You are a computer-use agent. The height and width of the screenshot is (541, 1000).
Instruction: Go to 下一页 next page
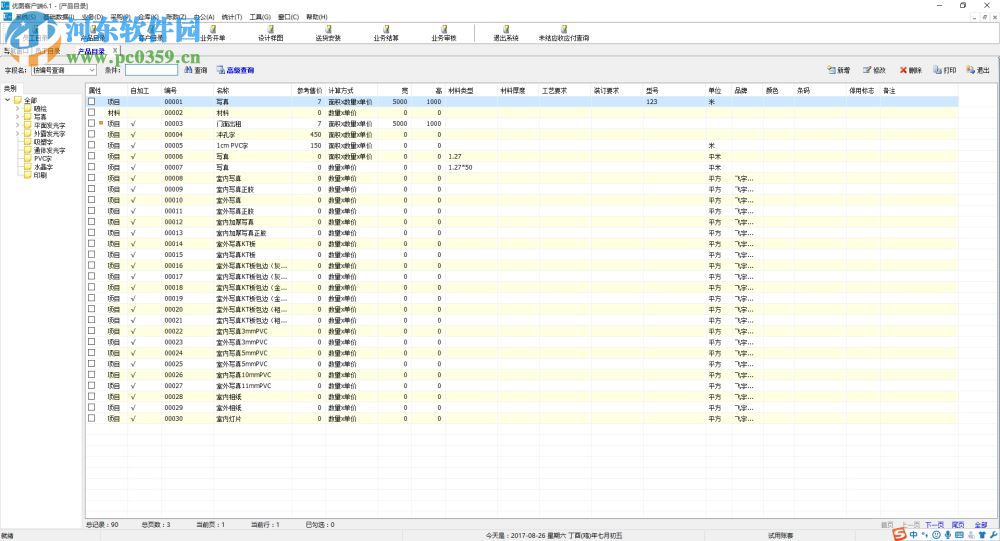(x=934, y=524)
